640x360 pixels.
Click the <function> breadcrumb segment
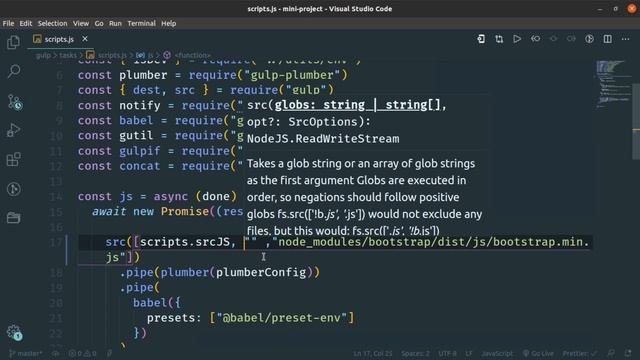point(187,55)
